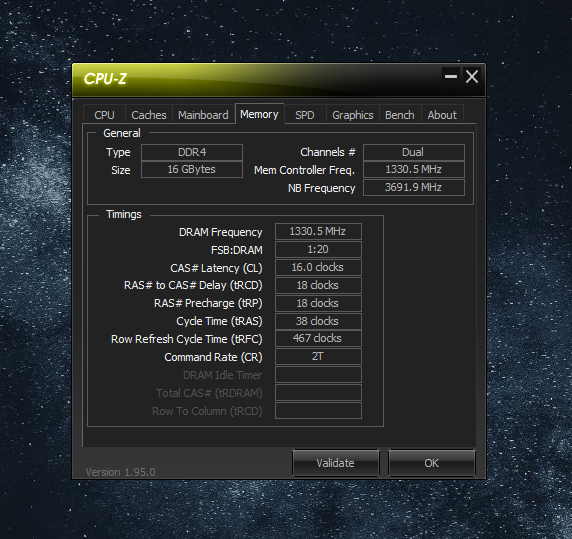Select the DRAM Frequency 1330.5 MHz value

pyautogui.click(x=318, y=232)
